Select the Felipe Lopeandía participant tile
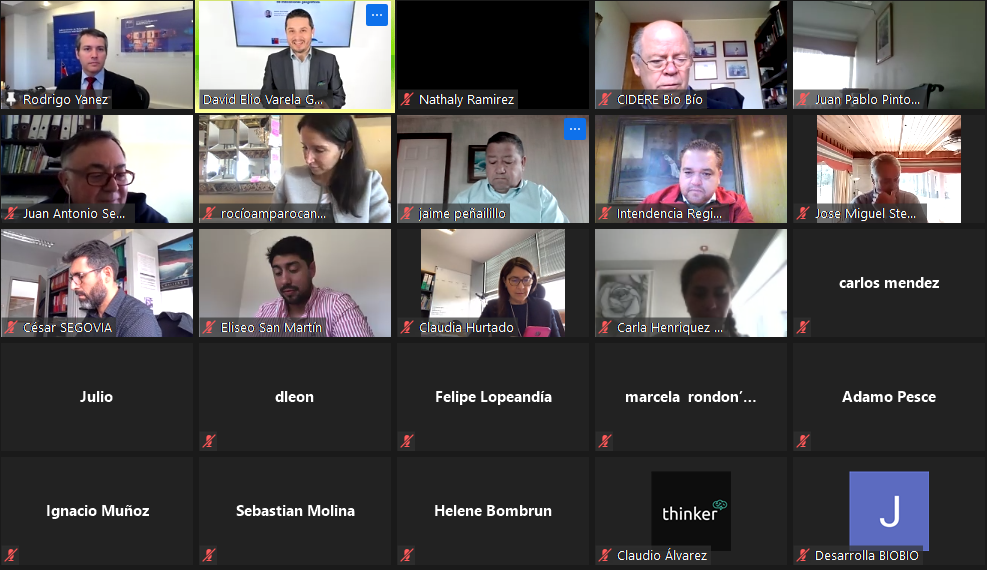This screenshot has height=570, width=987. pos(493,397)
